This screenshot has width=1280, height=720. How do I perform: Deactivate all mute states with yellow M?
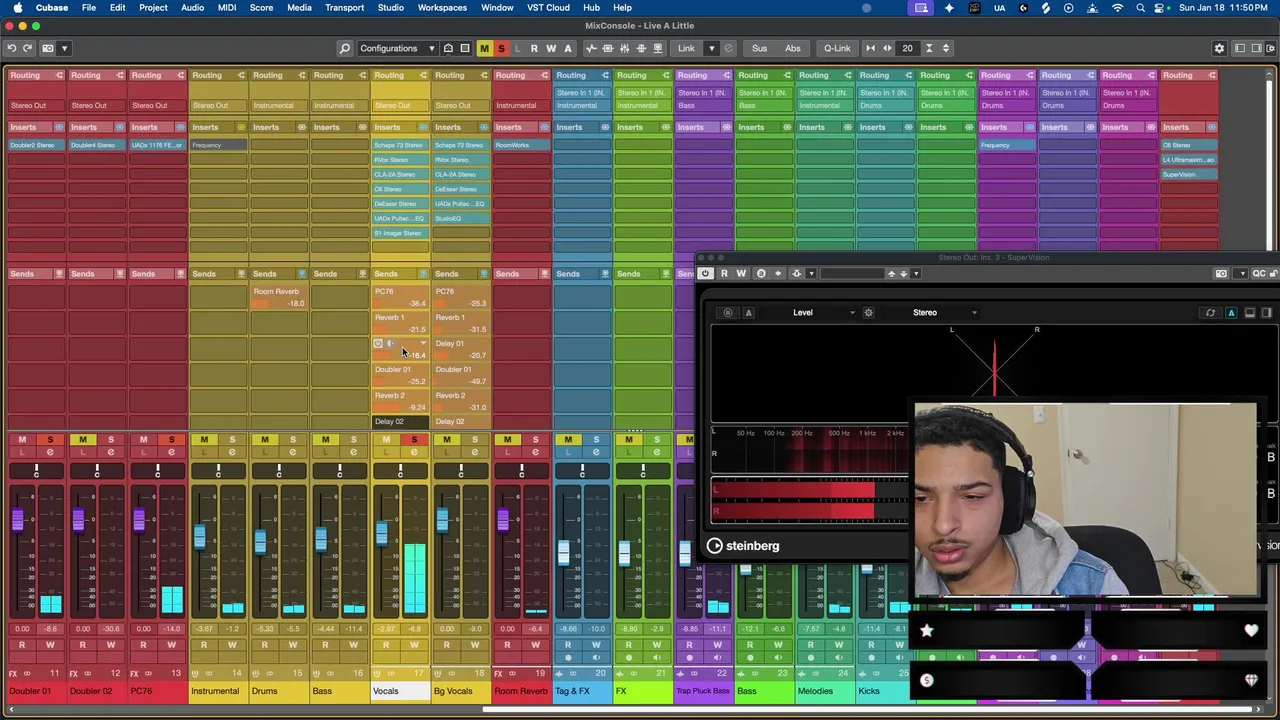coord(484,48)
